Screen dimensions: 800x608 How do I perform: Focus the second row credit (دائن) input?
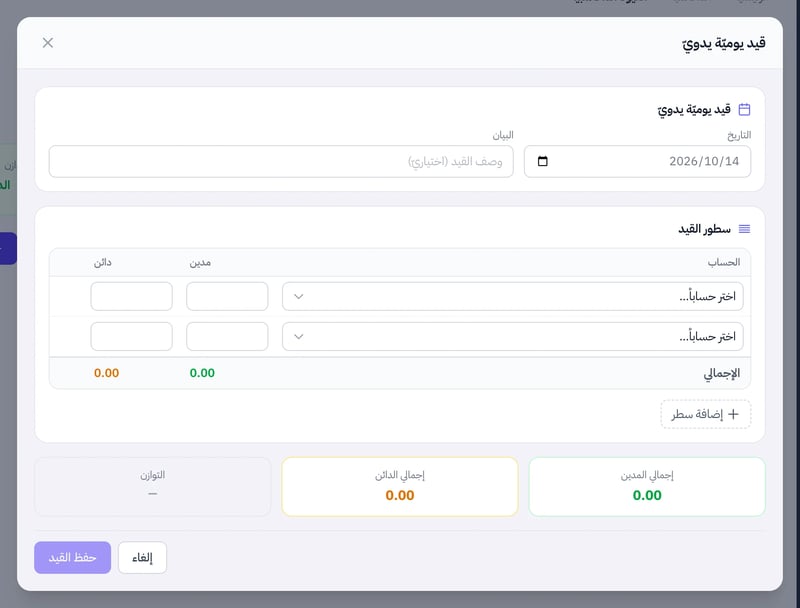[132, 337]
